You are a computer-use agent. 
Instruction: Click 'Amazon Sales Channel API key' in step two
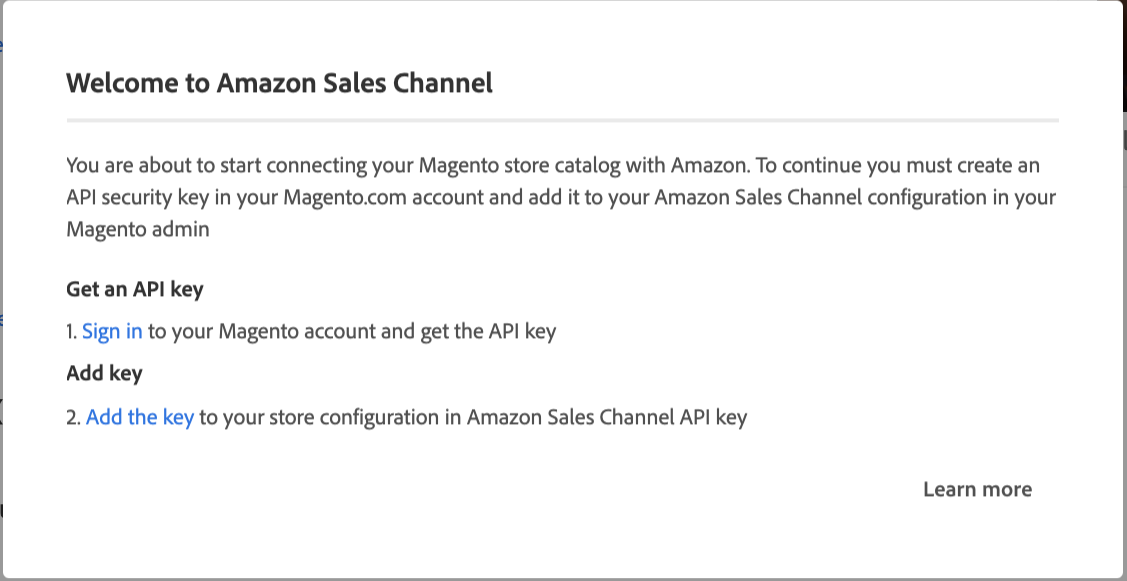pos(606,418)
